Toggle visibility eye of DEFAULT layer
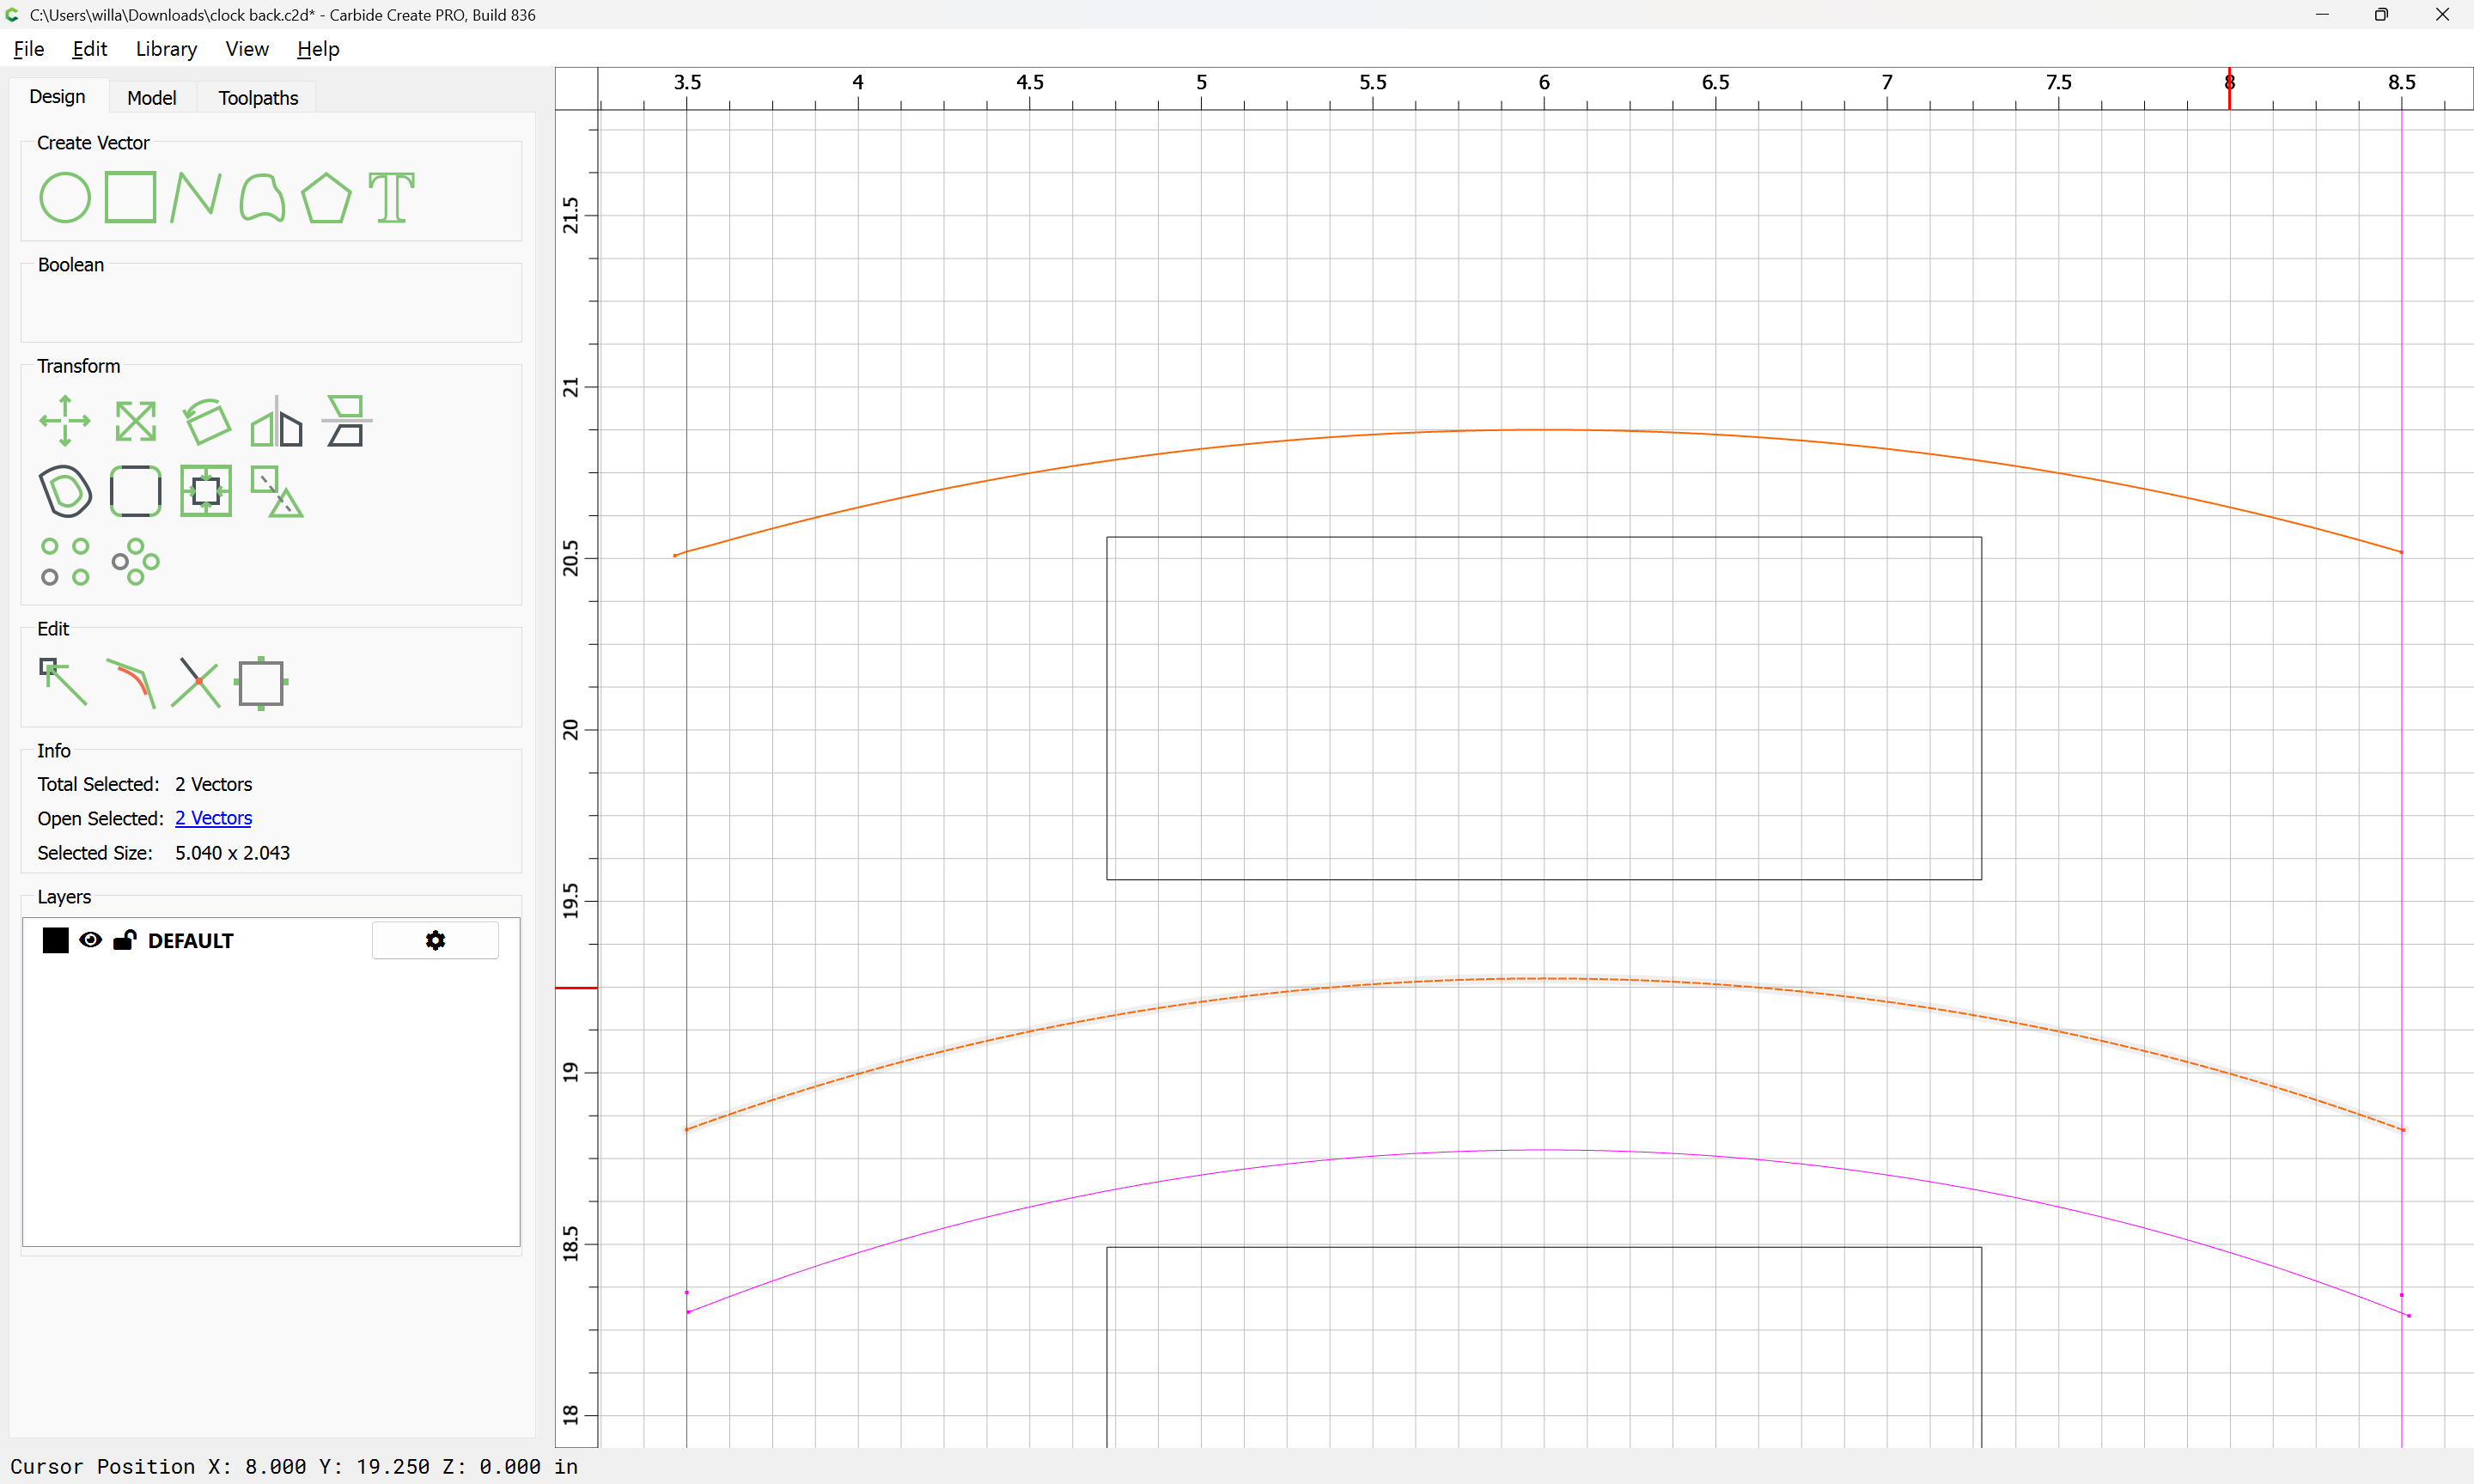The width and height of the screenshot is (2474, 1484). pyautogui.click(x=90, y=940)
